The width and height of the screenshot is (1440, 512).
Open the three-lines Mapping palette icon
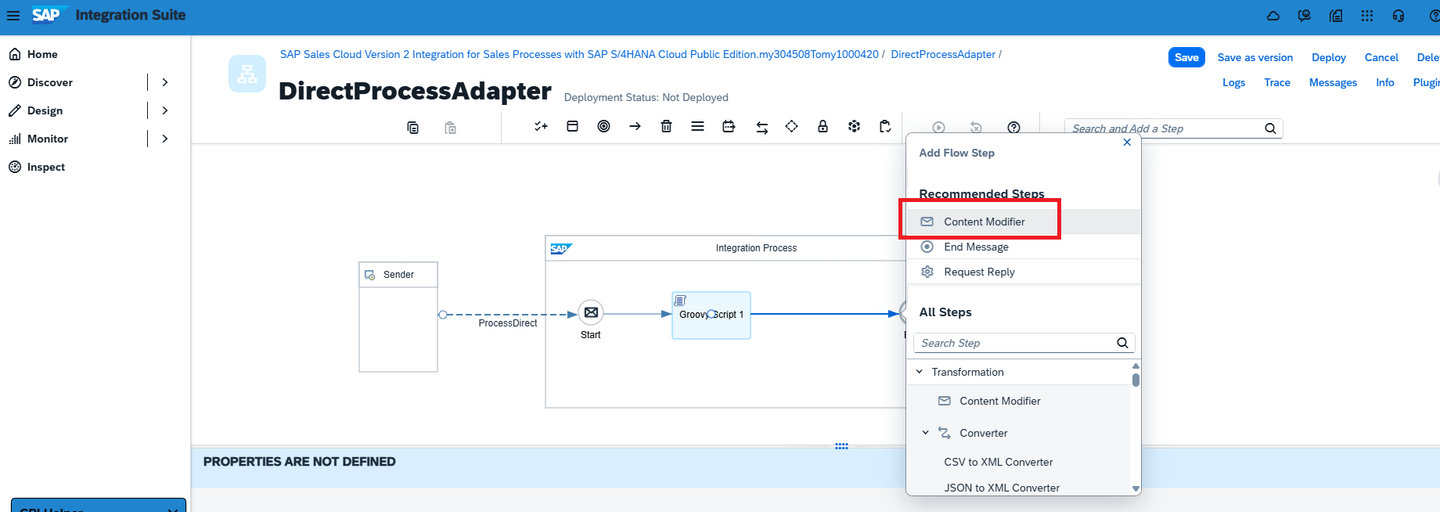point(698,127)
